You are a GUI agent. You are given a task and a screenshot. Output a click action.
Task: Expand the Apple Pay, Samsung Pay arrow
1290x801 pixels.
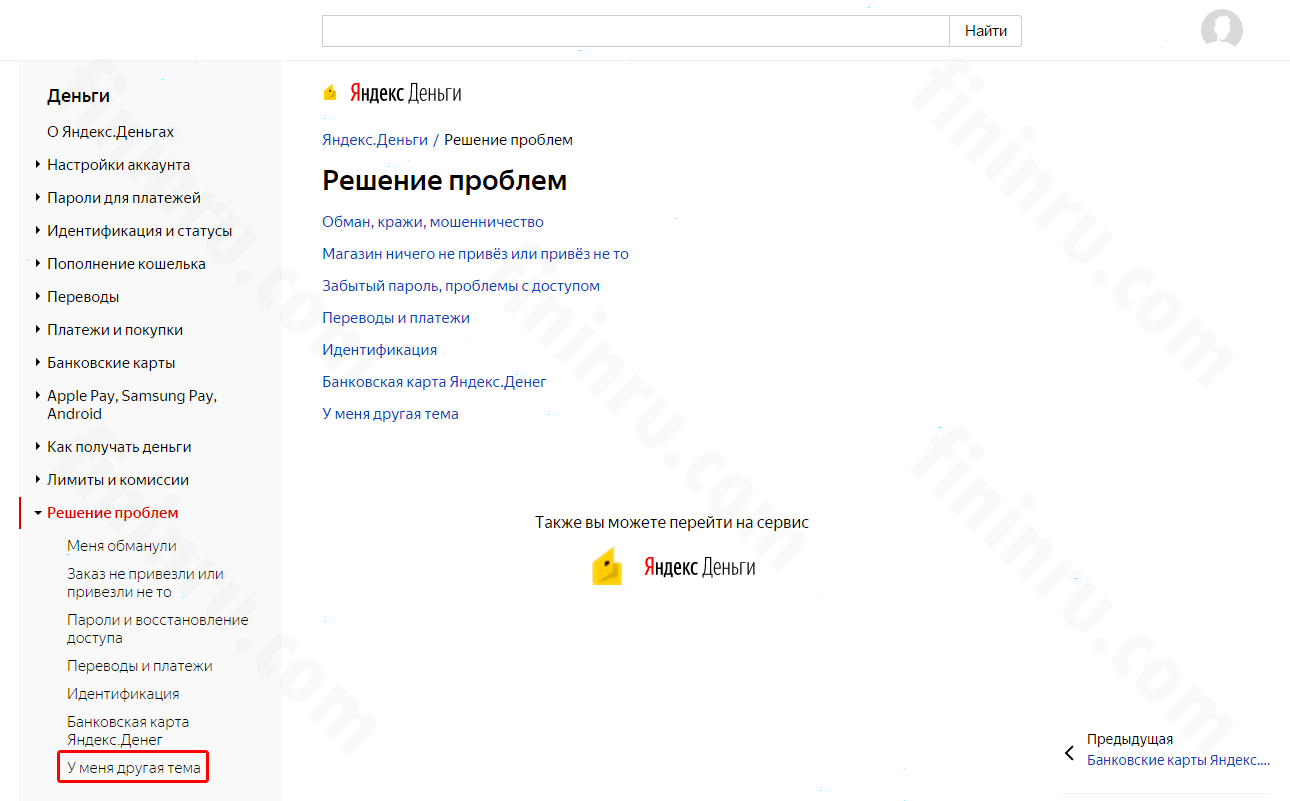pos(37,396)
